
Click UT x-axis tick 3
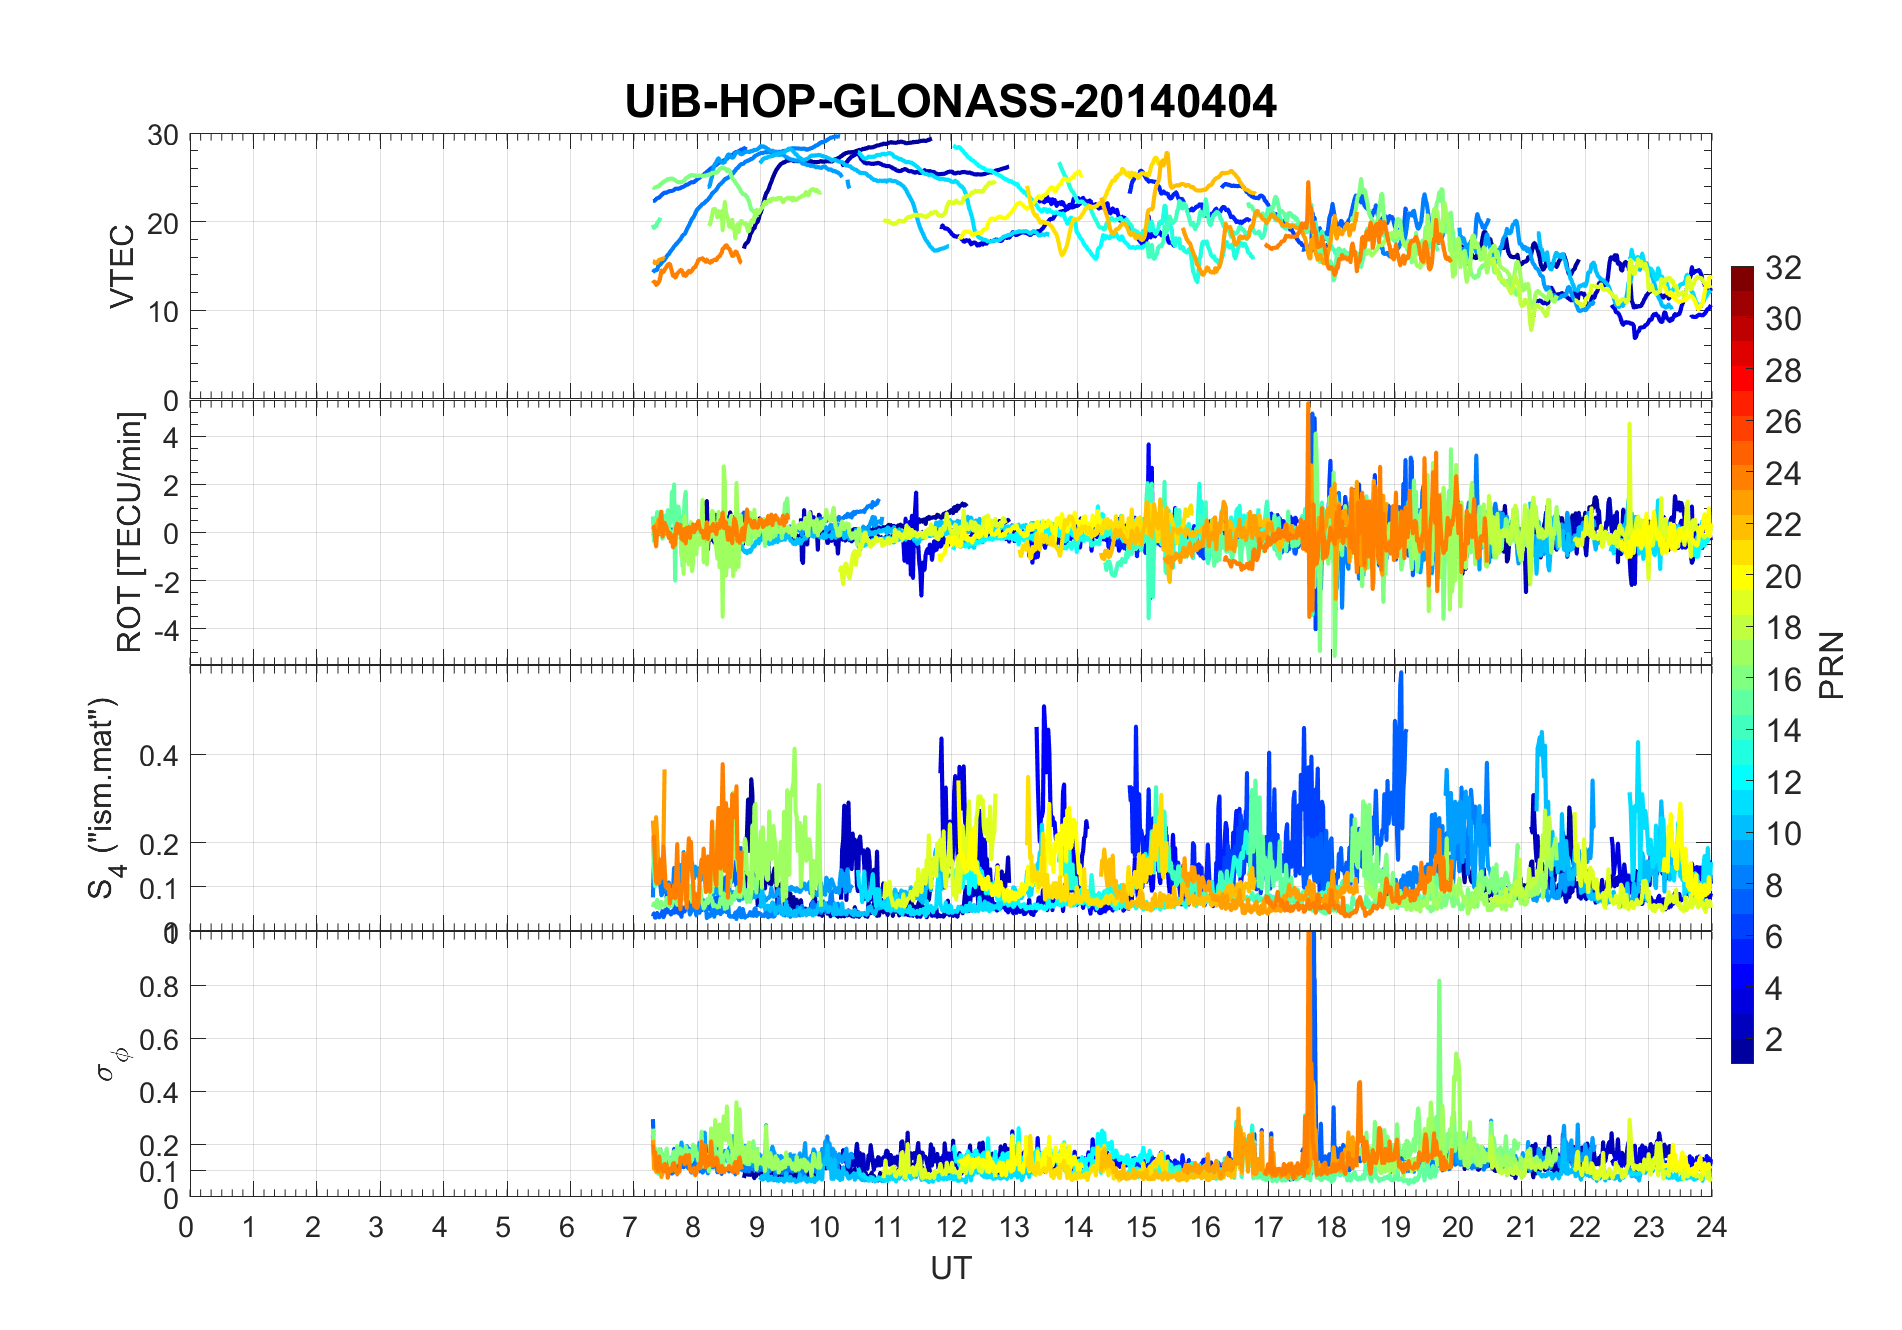coord(376,1227)
